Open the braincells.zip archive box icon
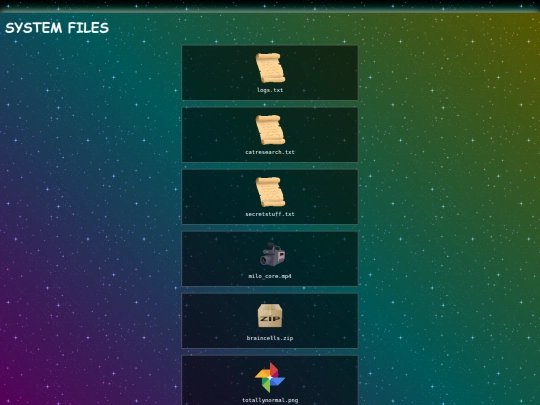The height and width of the screenshot is (405, 540). tap(270, 315)
